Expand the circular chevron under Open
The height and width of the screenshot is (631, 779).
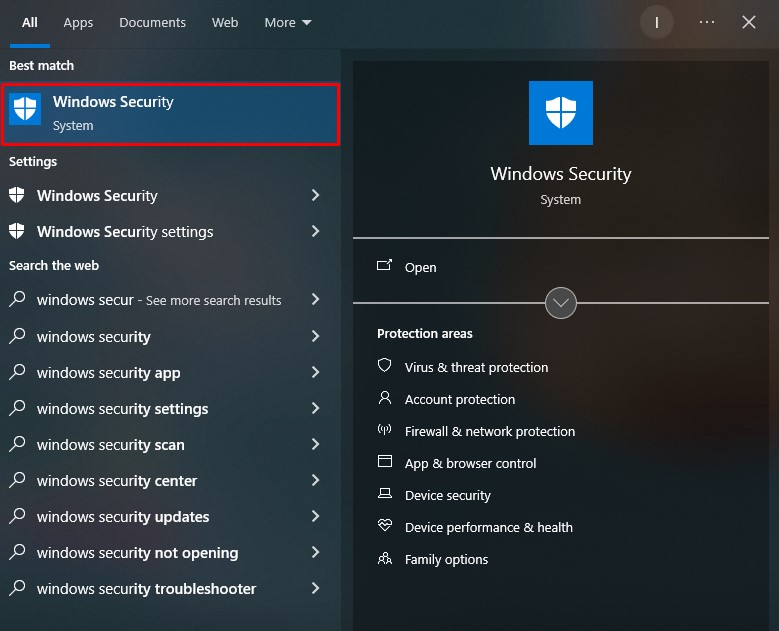point(560,303)
